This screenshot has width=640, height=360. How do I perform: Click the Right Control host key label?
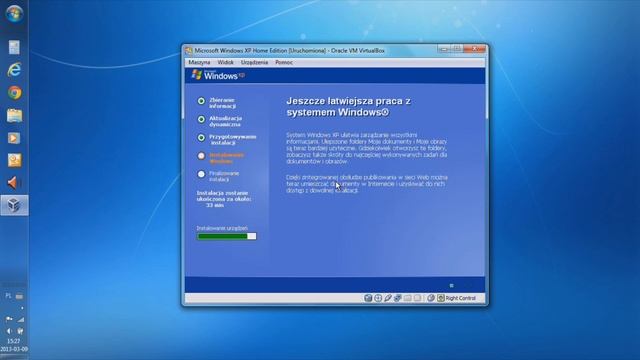pyautogui.click(x=460, y=298)
